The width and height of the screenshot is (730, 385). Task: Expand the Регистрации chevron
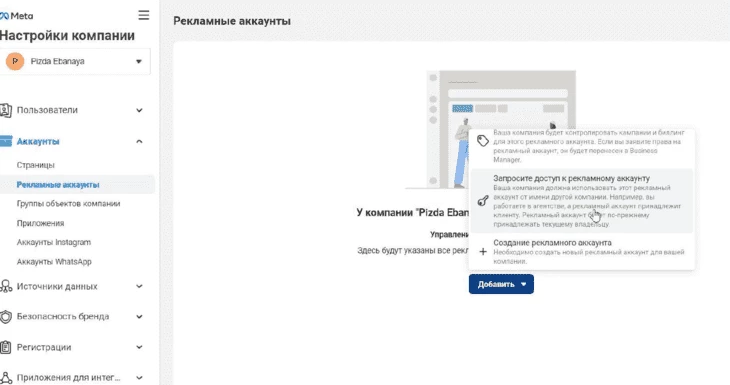pyautogui.click(x=139, y=347)
